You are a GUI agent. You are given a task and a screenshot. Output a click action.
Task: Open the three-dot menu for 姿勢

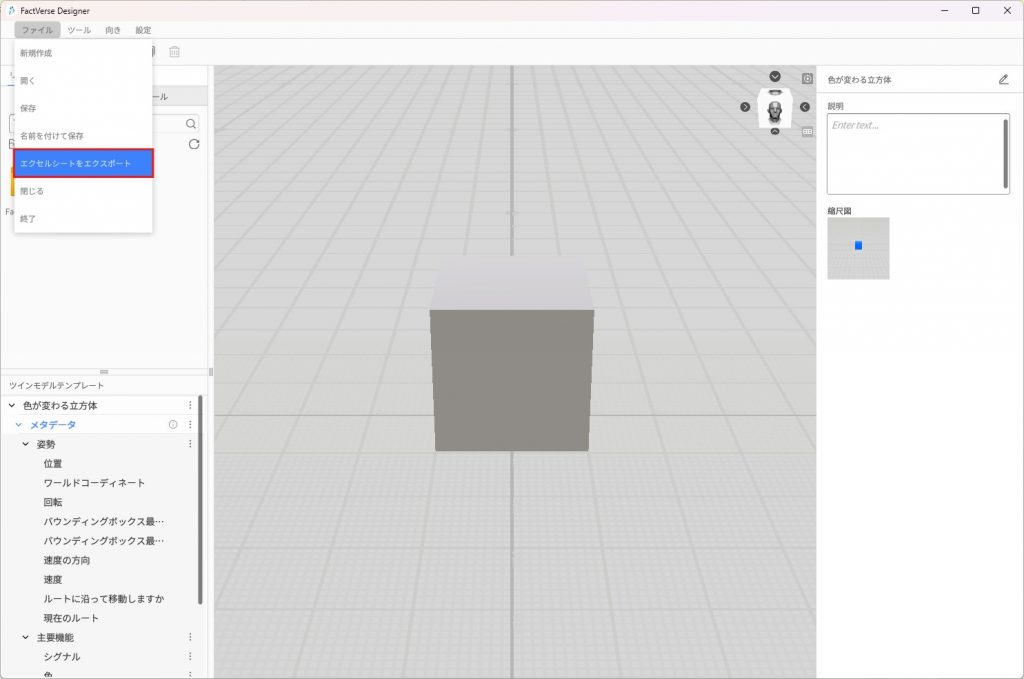tap(190, 444)
